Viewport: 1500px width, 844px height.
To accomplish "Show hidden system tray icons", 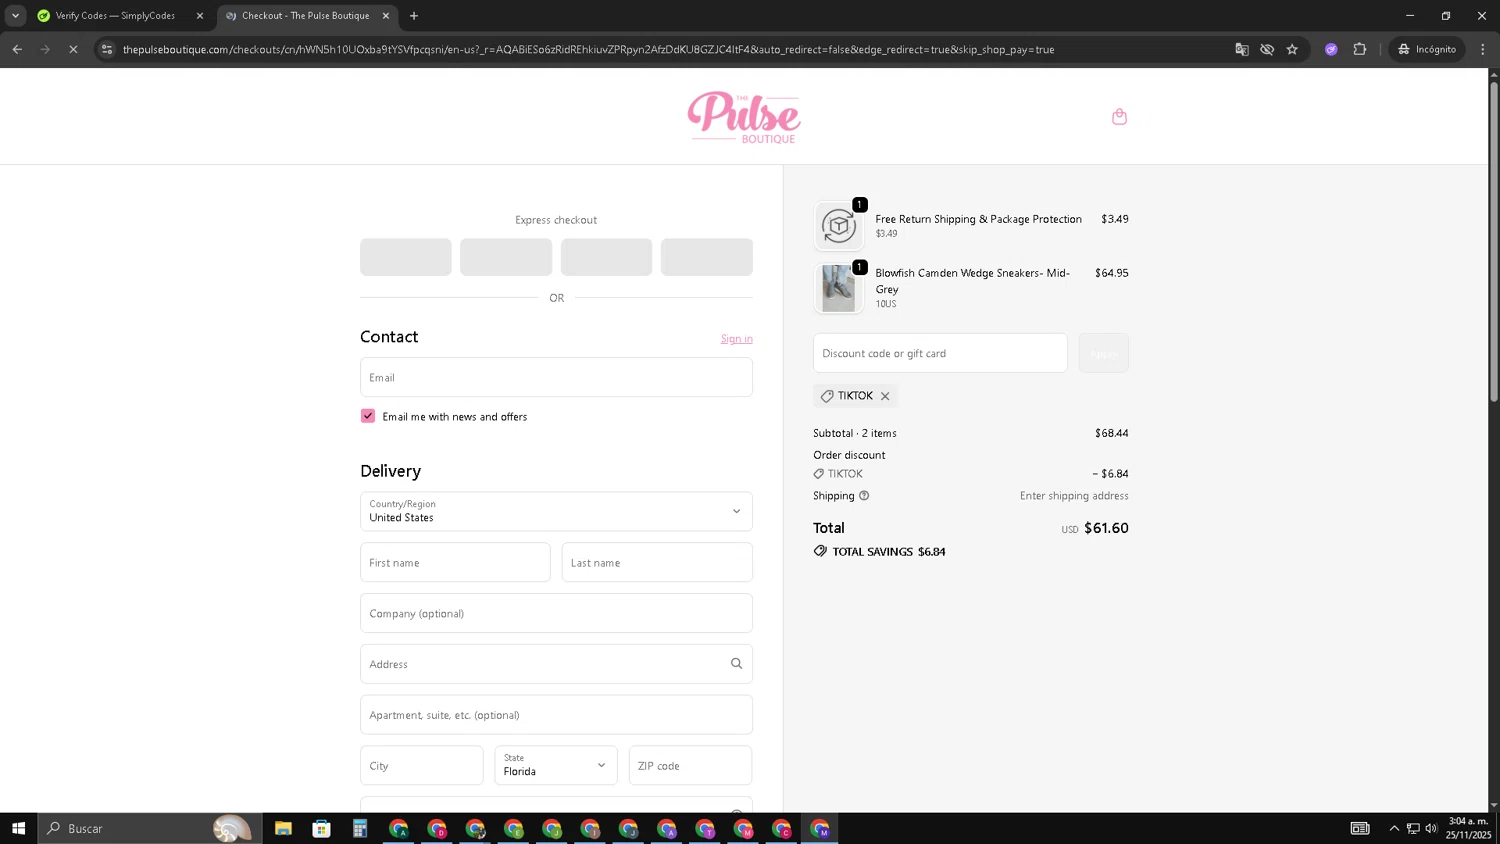I will click(1394, 828).
